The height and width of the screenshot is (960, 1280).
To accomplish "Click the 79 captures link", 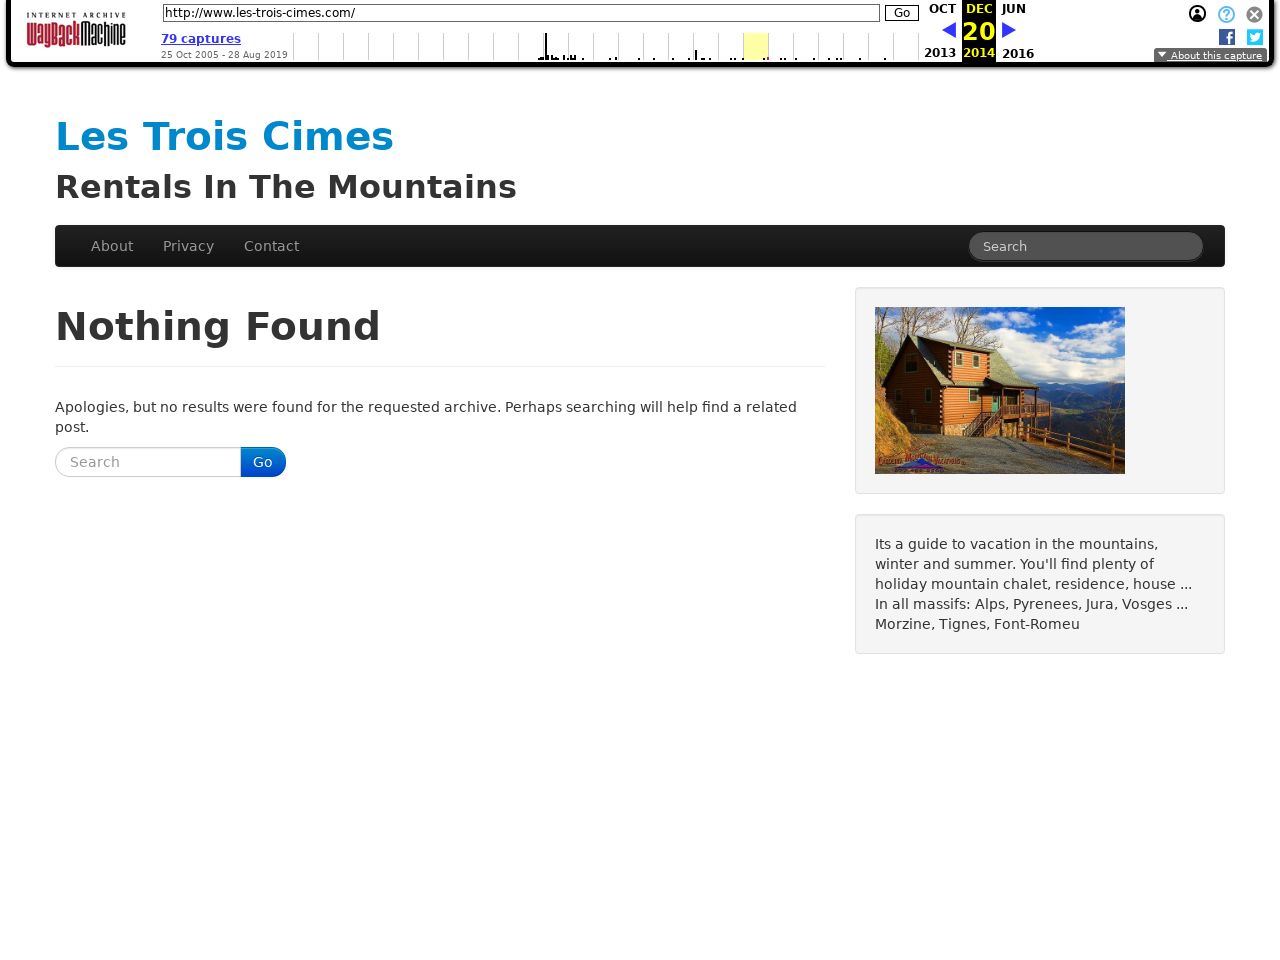I will click(x=201, y=39).
